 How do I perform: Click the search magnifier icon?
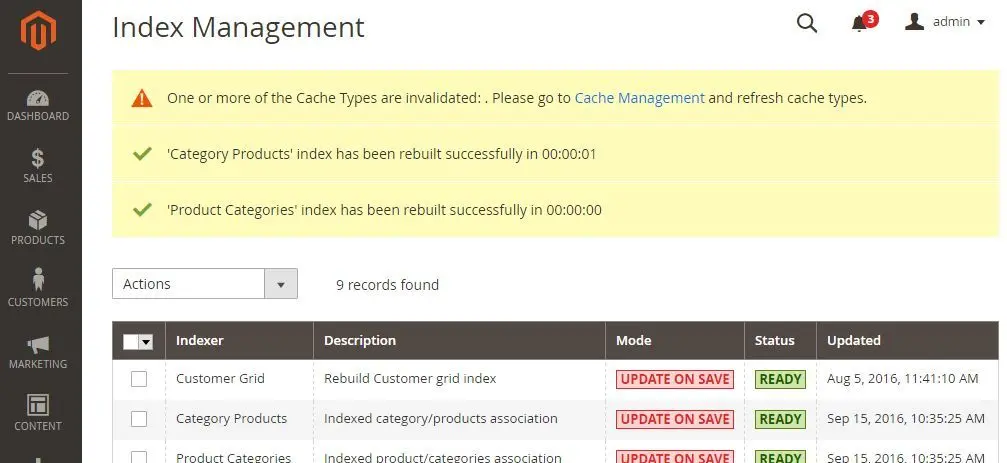807,23
